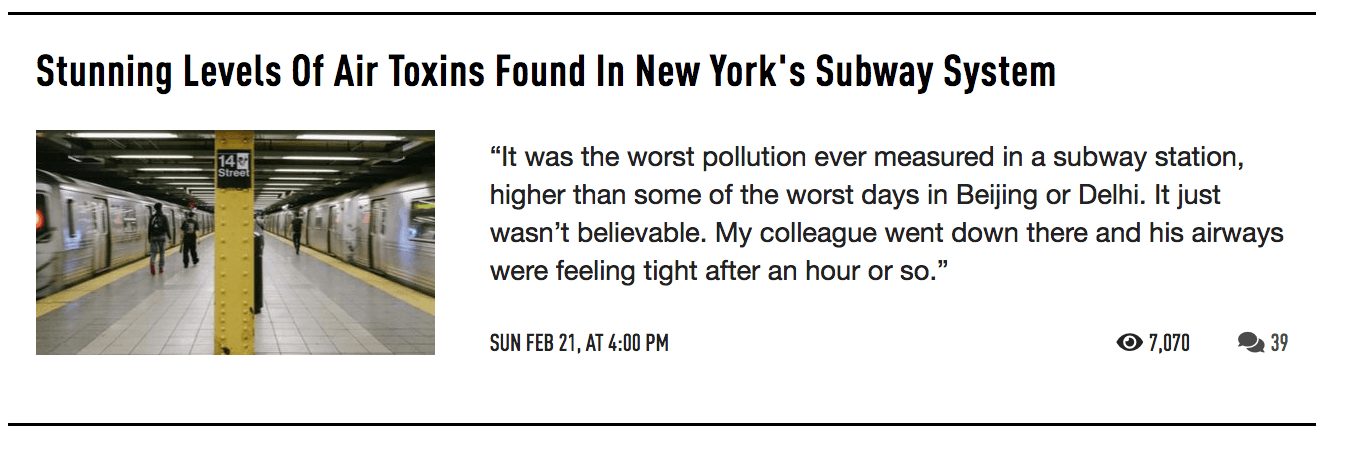1352x462 pixels.
Task: Click the subway station article thumbnail
Action: [235, 242]
